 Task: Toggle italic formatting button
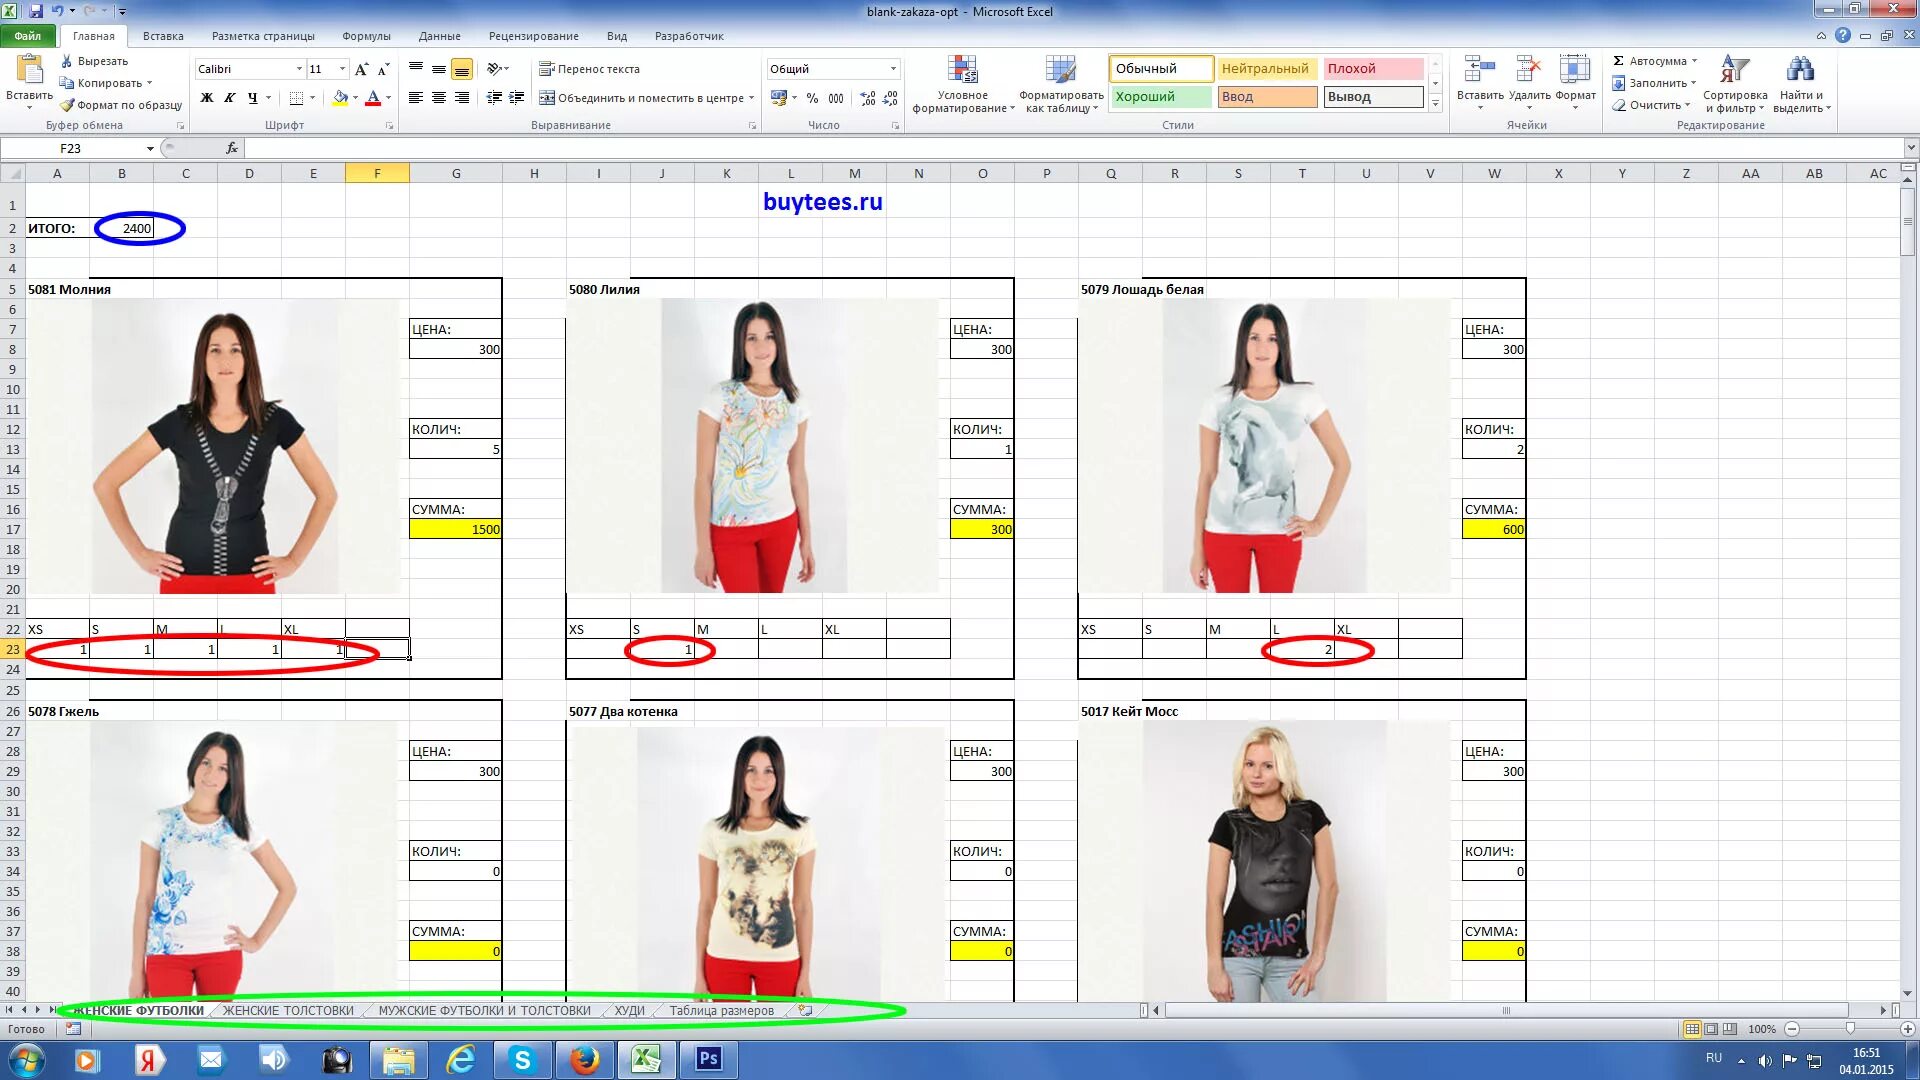click(230, 98)
